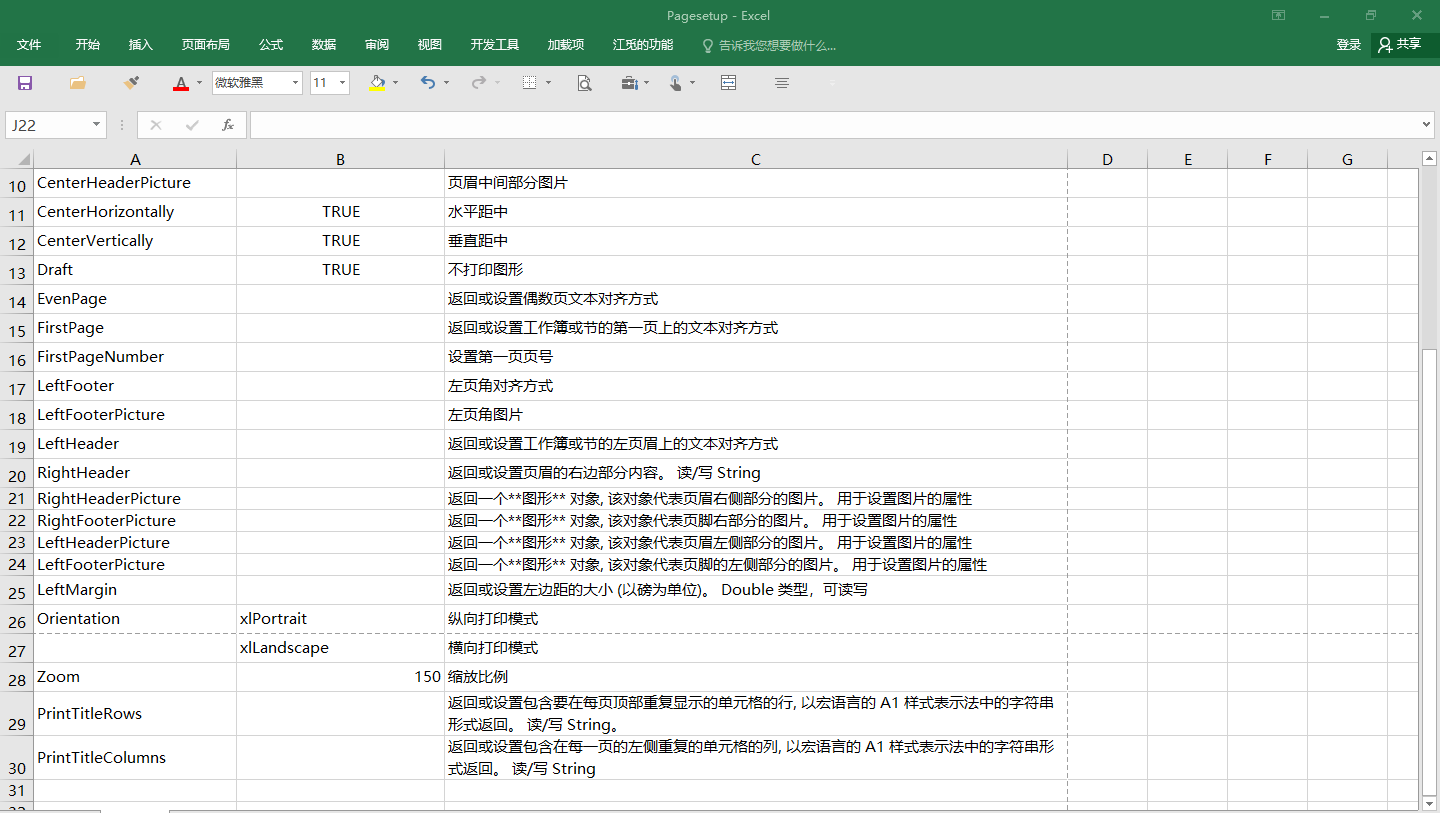Expand the Undo history dropdown
Screen dimensions: 1448x813
pyautogui.click(x=446, y=83)
